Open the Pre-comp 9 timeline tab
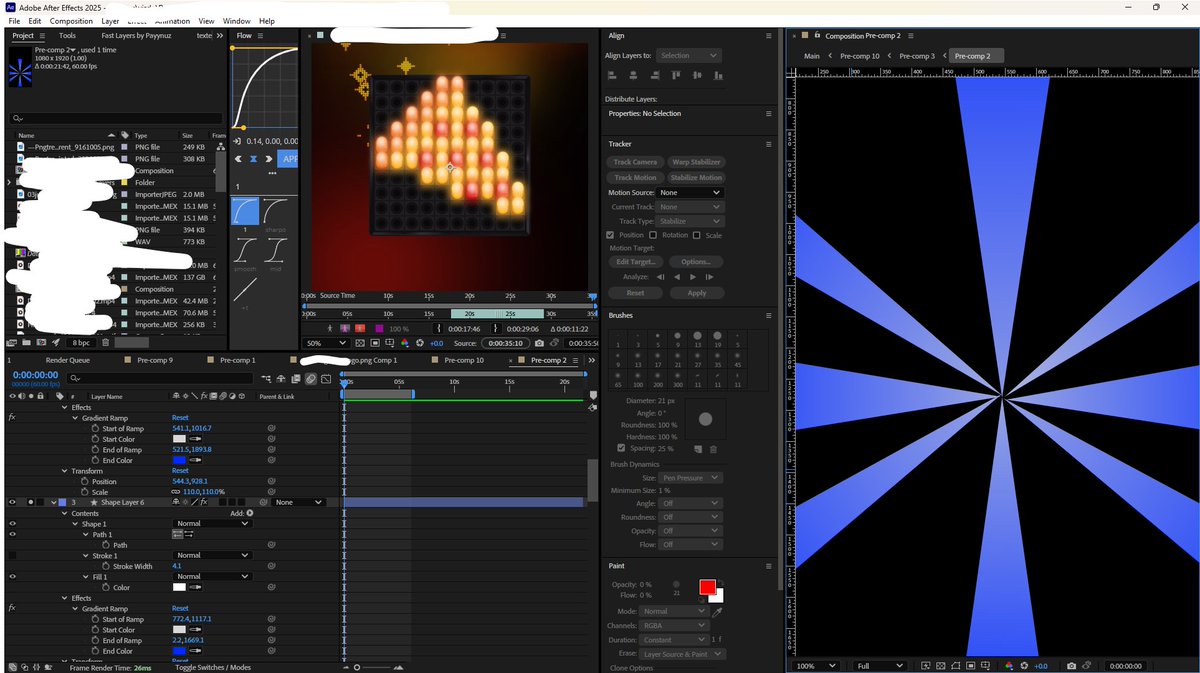 (x=154, y=360)
